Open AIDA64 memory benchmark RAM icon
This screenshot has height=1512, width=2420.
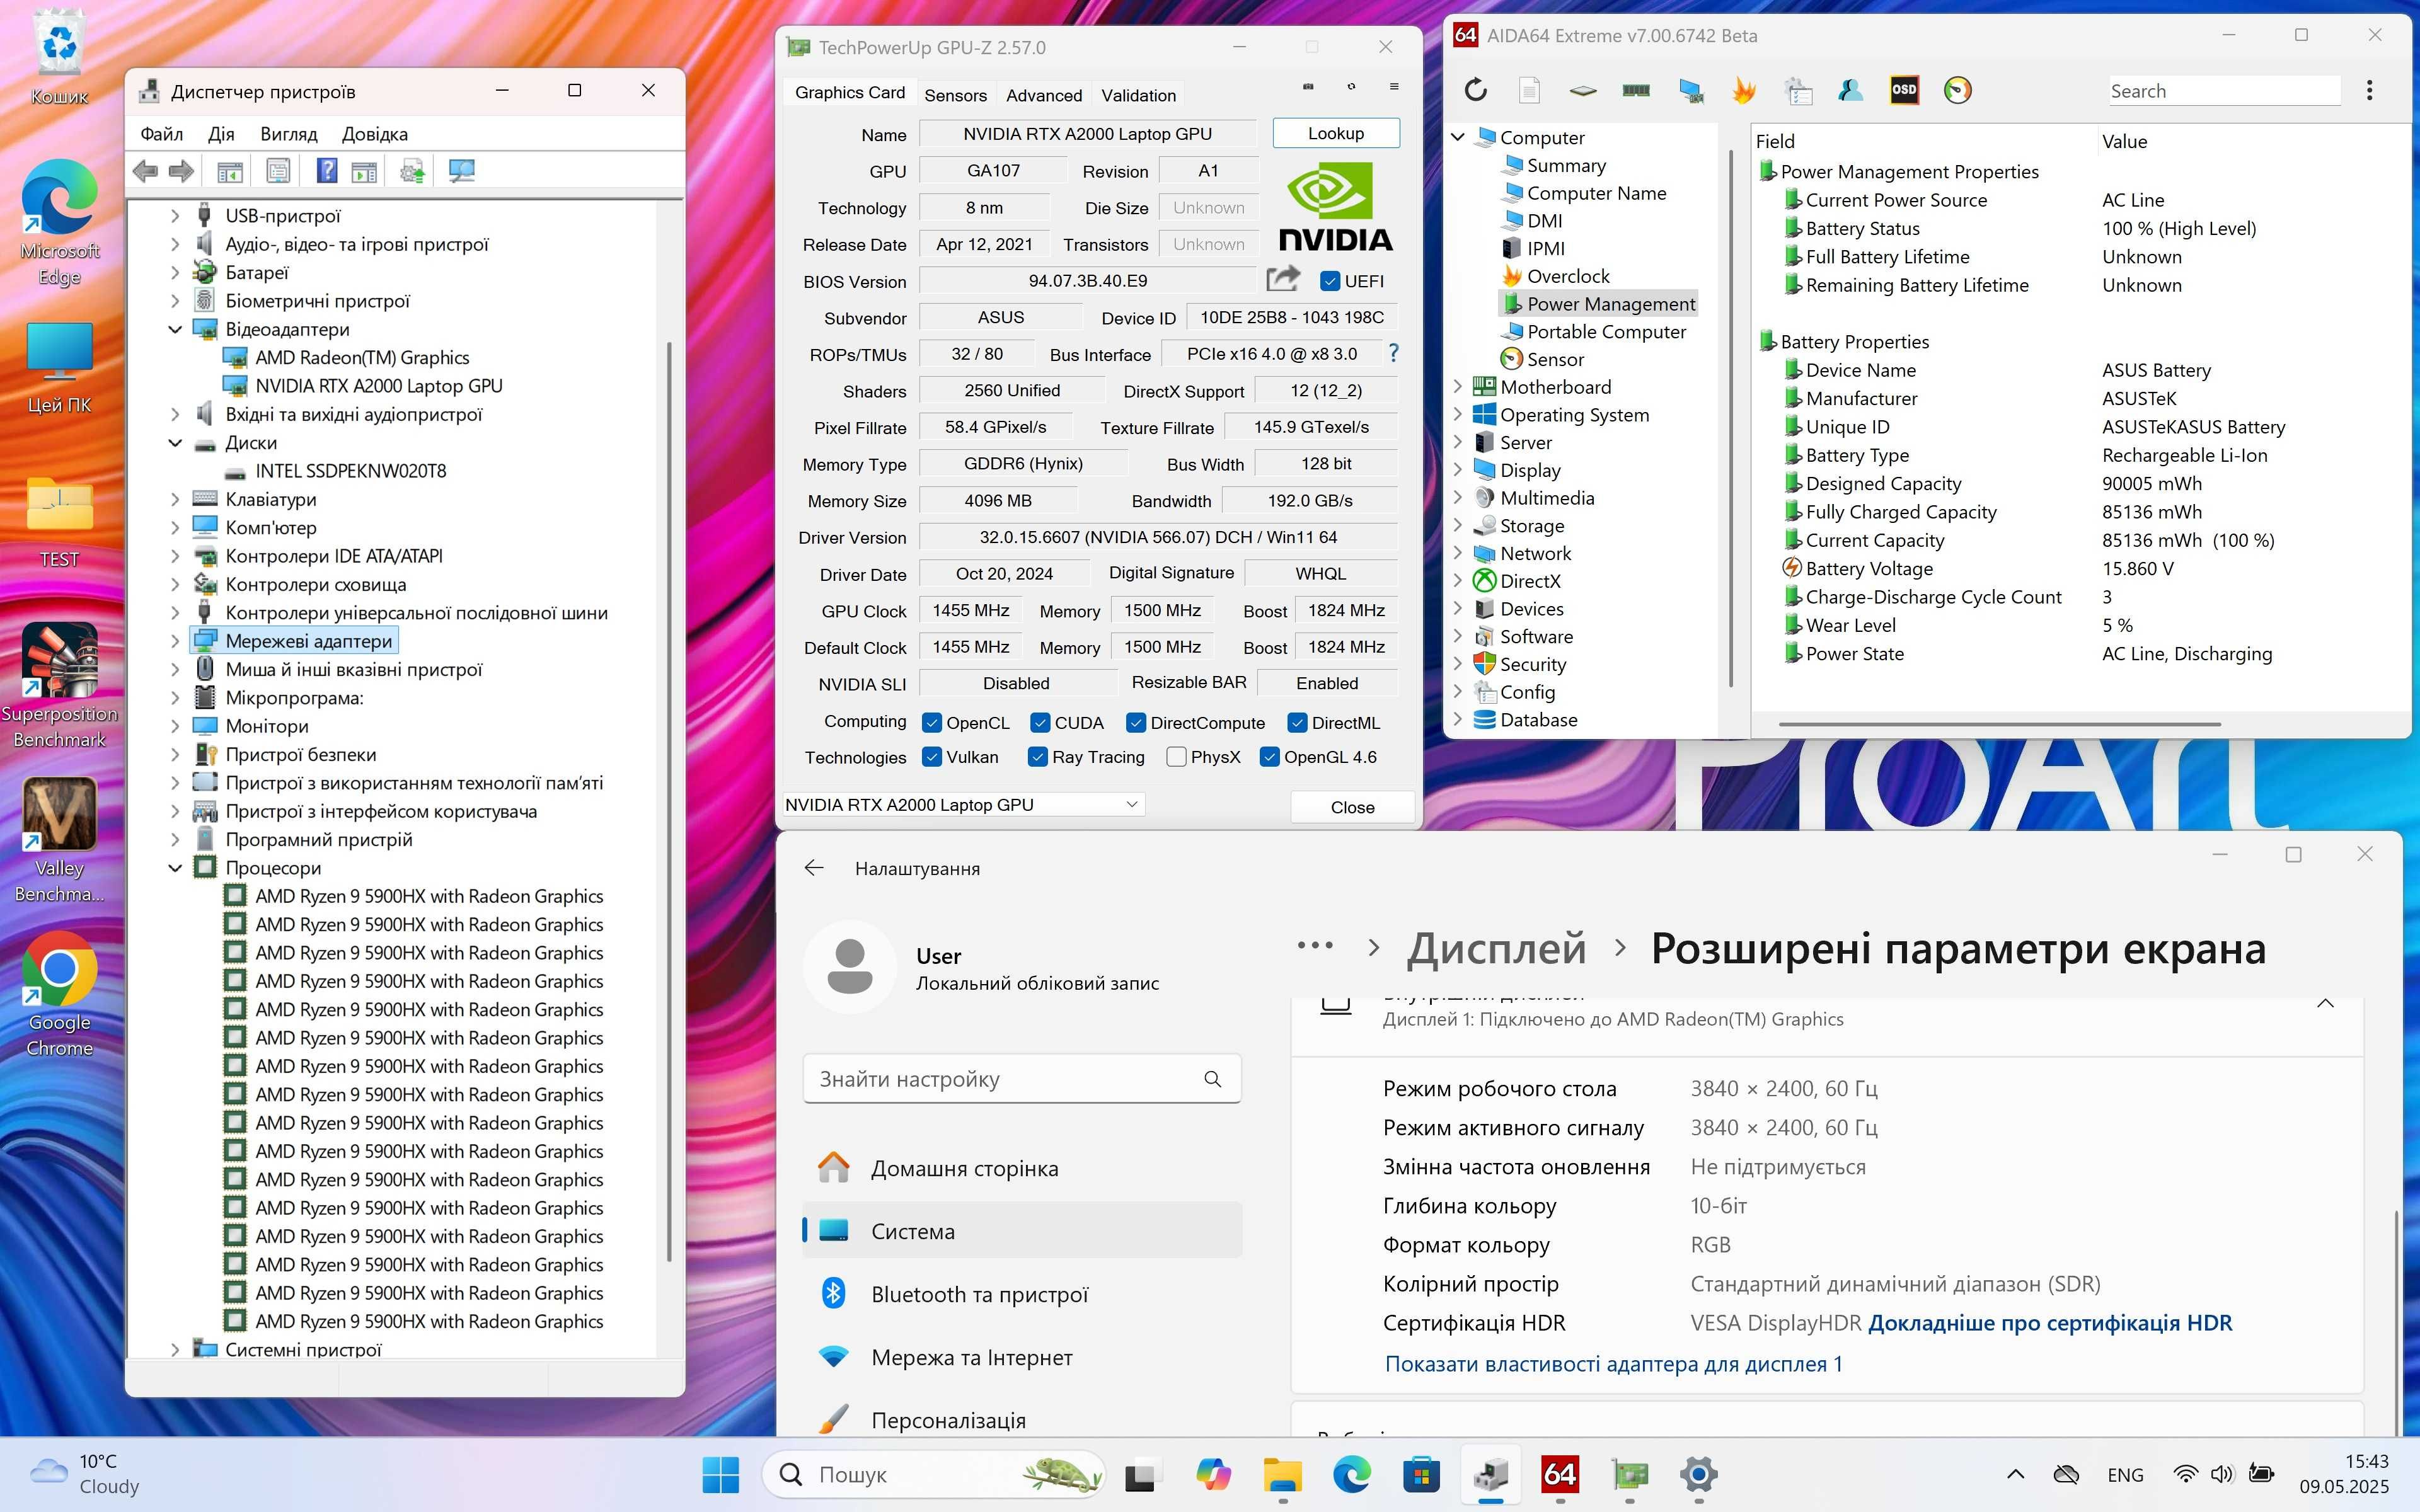[1636, 91]
